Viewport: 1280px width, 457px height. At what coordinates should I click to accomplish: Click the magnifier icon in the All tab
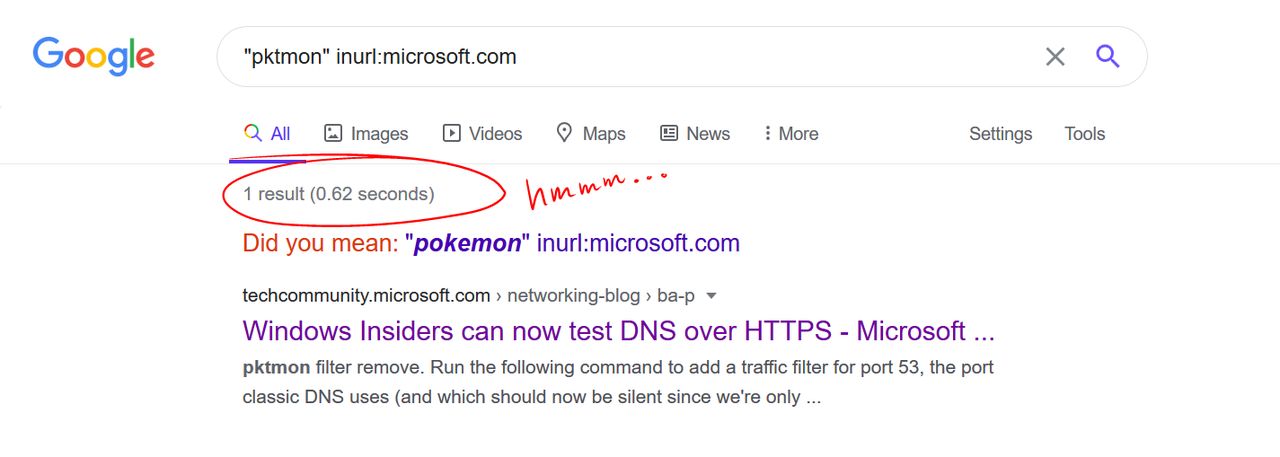tap(253, 133)
